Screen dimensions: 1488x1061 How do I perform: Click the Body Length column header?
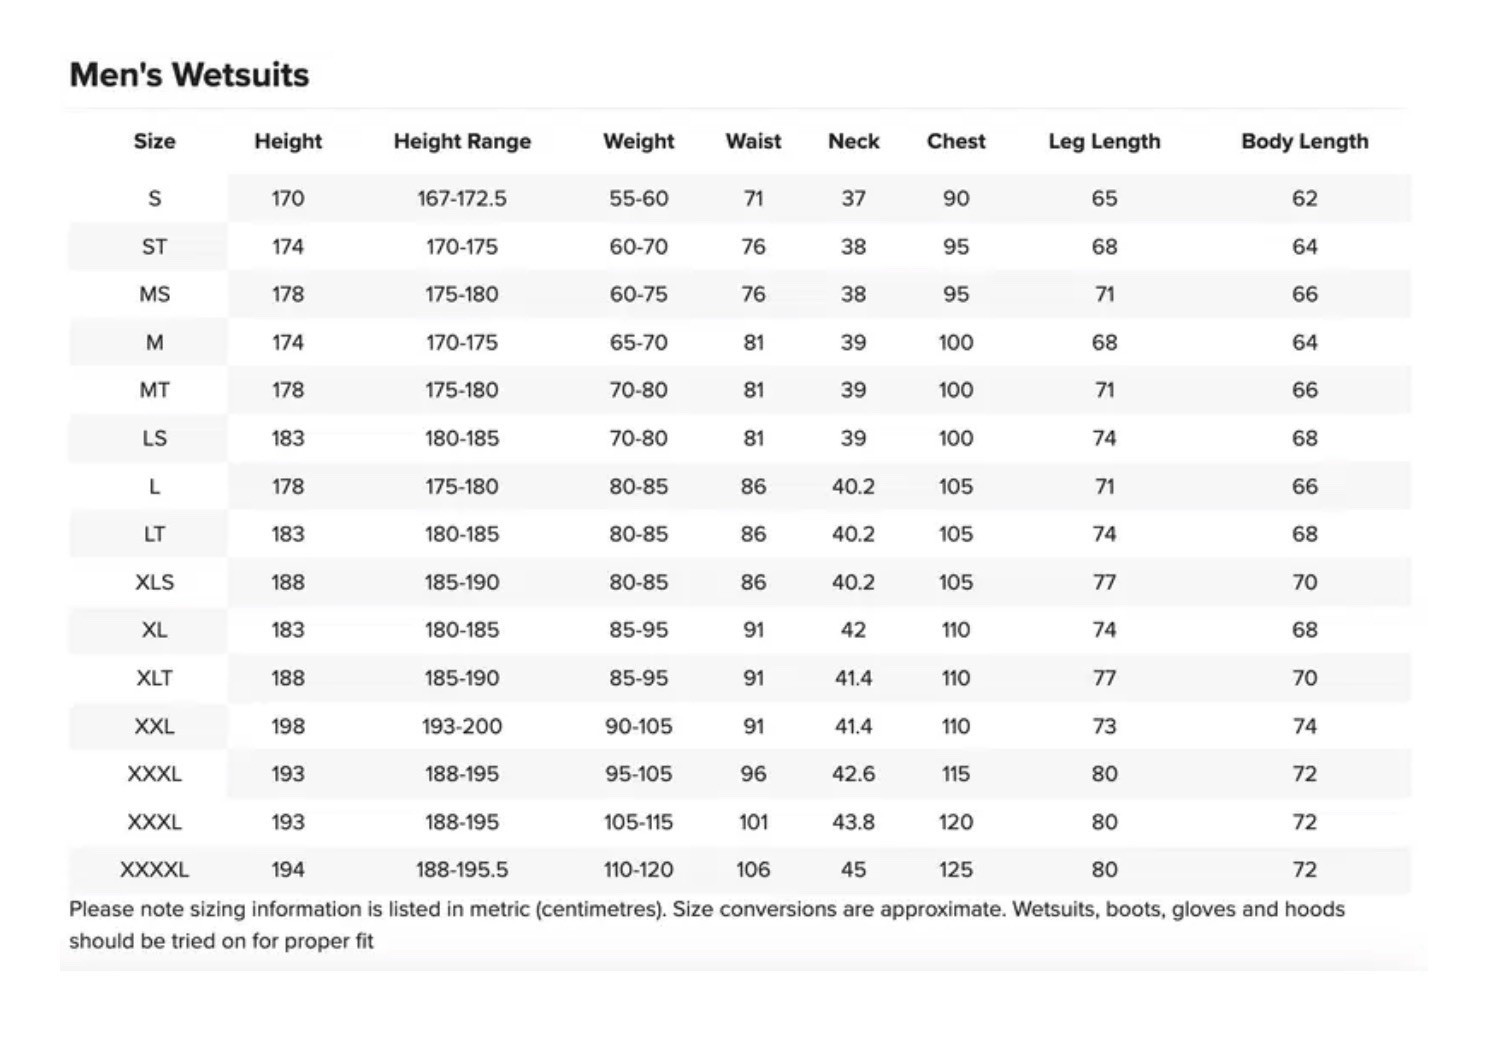coord(1304,141)
